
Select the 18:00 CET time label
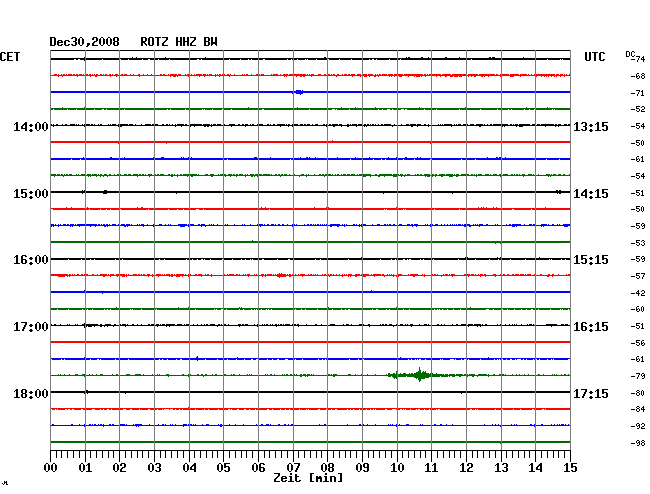[x=31, y=393]
